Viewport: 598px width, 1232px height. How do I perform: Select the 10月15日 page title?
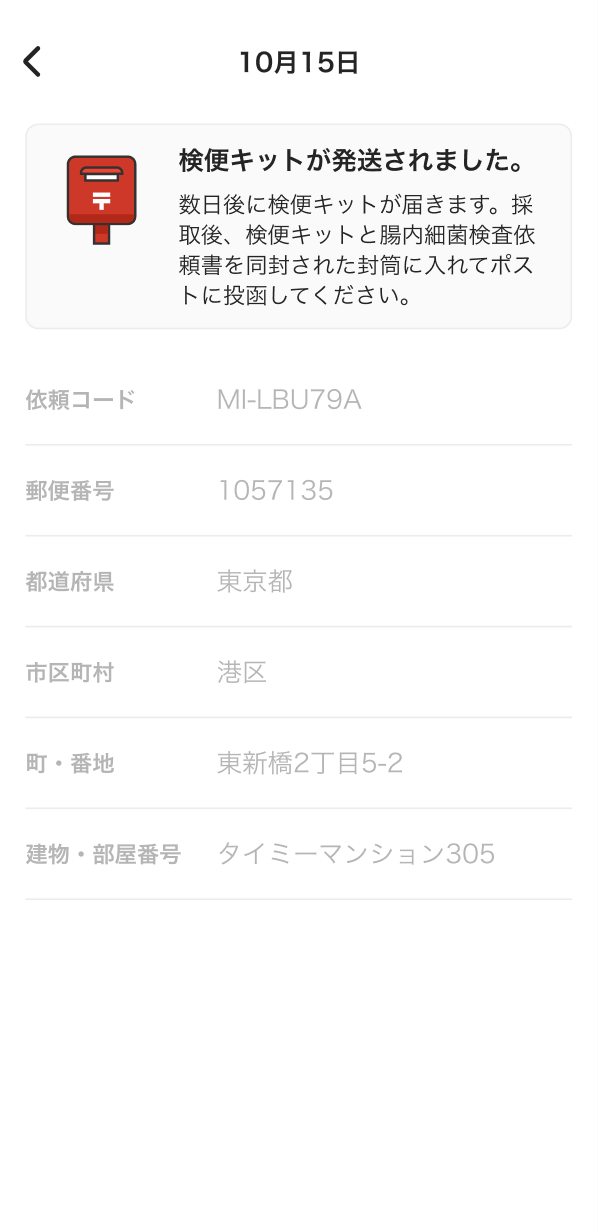pos(299,62)
